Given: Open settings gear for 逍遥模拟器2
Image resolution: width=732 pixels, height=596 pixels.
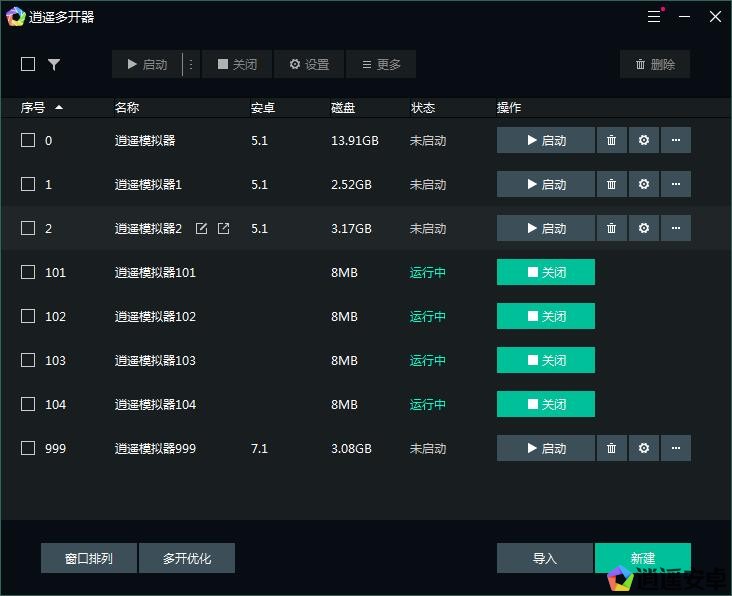Looking at the screenshot, I should pyautogui.click(x=644, y=228).
